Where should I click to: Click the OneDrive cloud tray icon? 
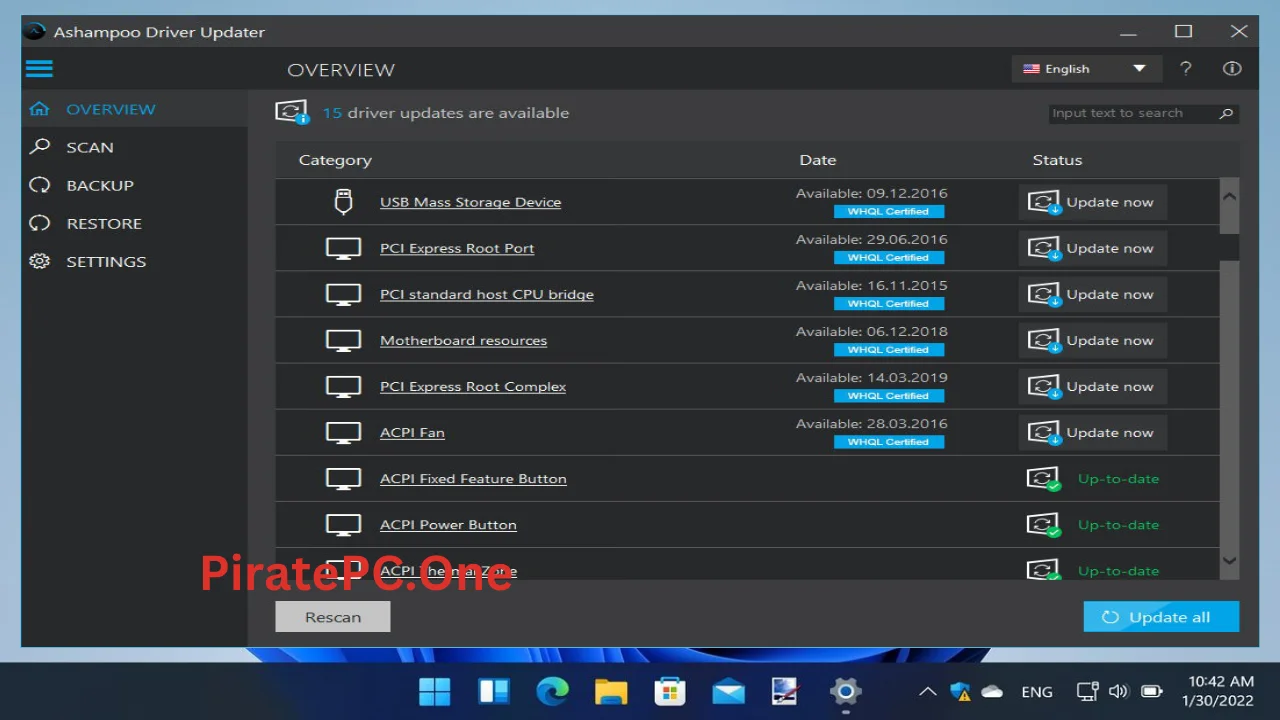pos(992,691)
